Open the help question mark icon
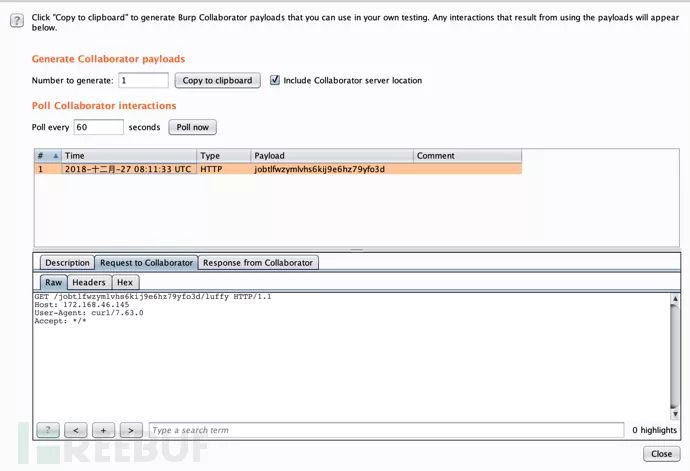The image size is (690, 471). click(17, 21)
